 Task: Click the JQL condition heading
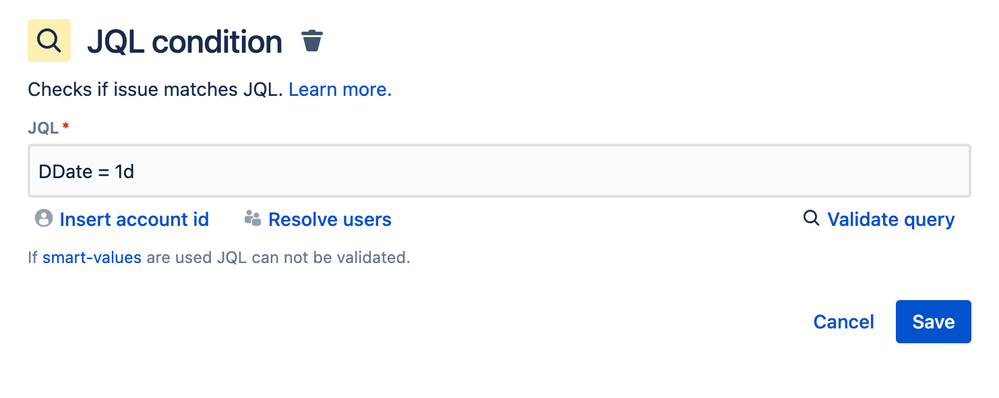pyautogui.click(x=185, y=42)
